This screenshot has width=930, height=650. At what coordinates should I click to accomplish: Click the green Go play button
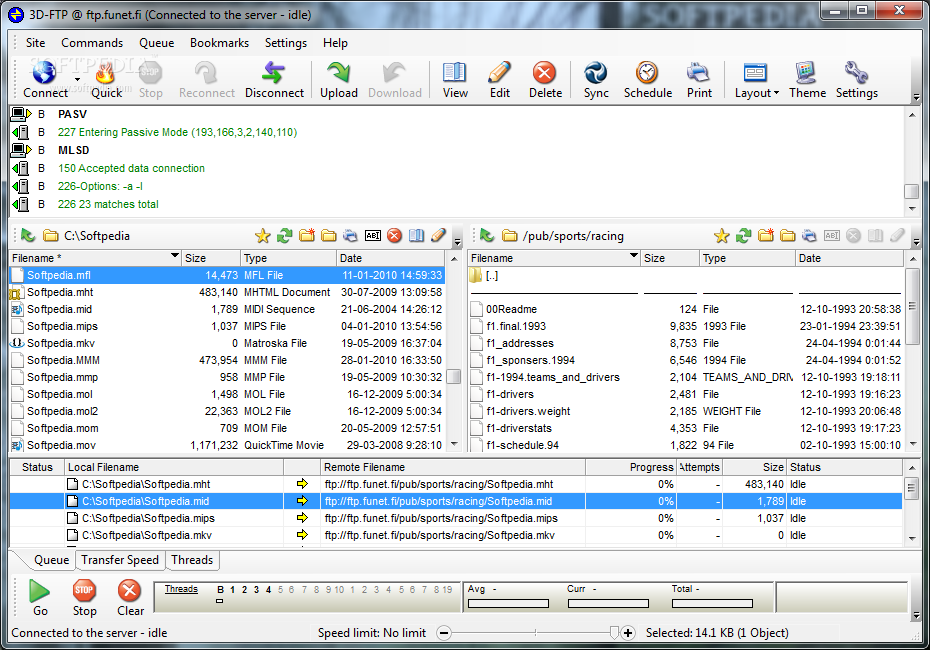click(x=40, y=591)
